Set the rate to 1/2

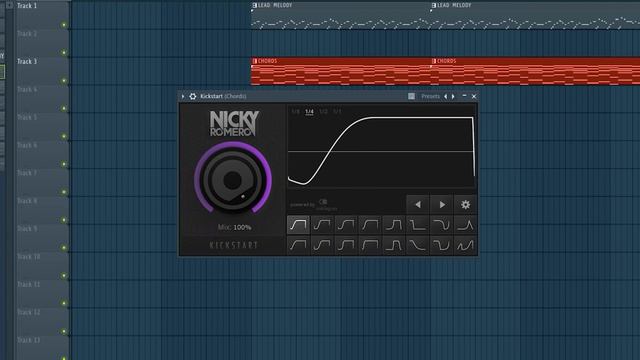pos(323,111)
